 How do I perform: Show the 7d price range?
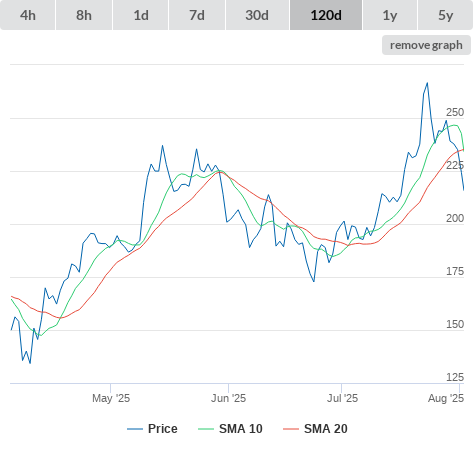point(197,15)
